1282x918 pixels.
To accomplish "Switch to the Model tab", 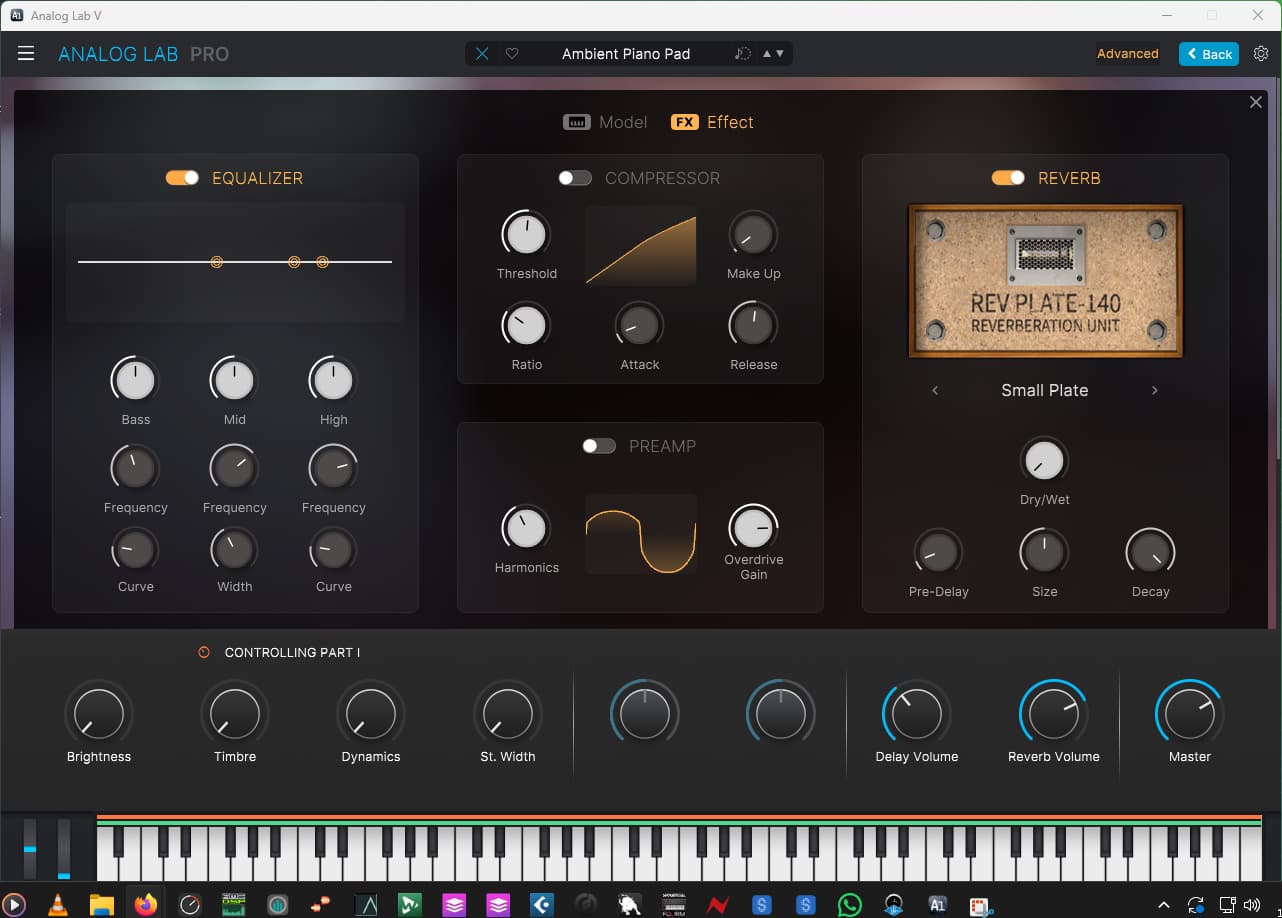I will coord(623,122).
